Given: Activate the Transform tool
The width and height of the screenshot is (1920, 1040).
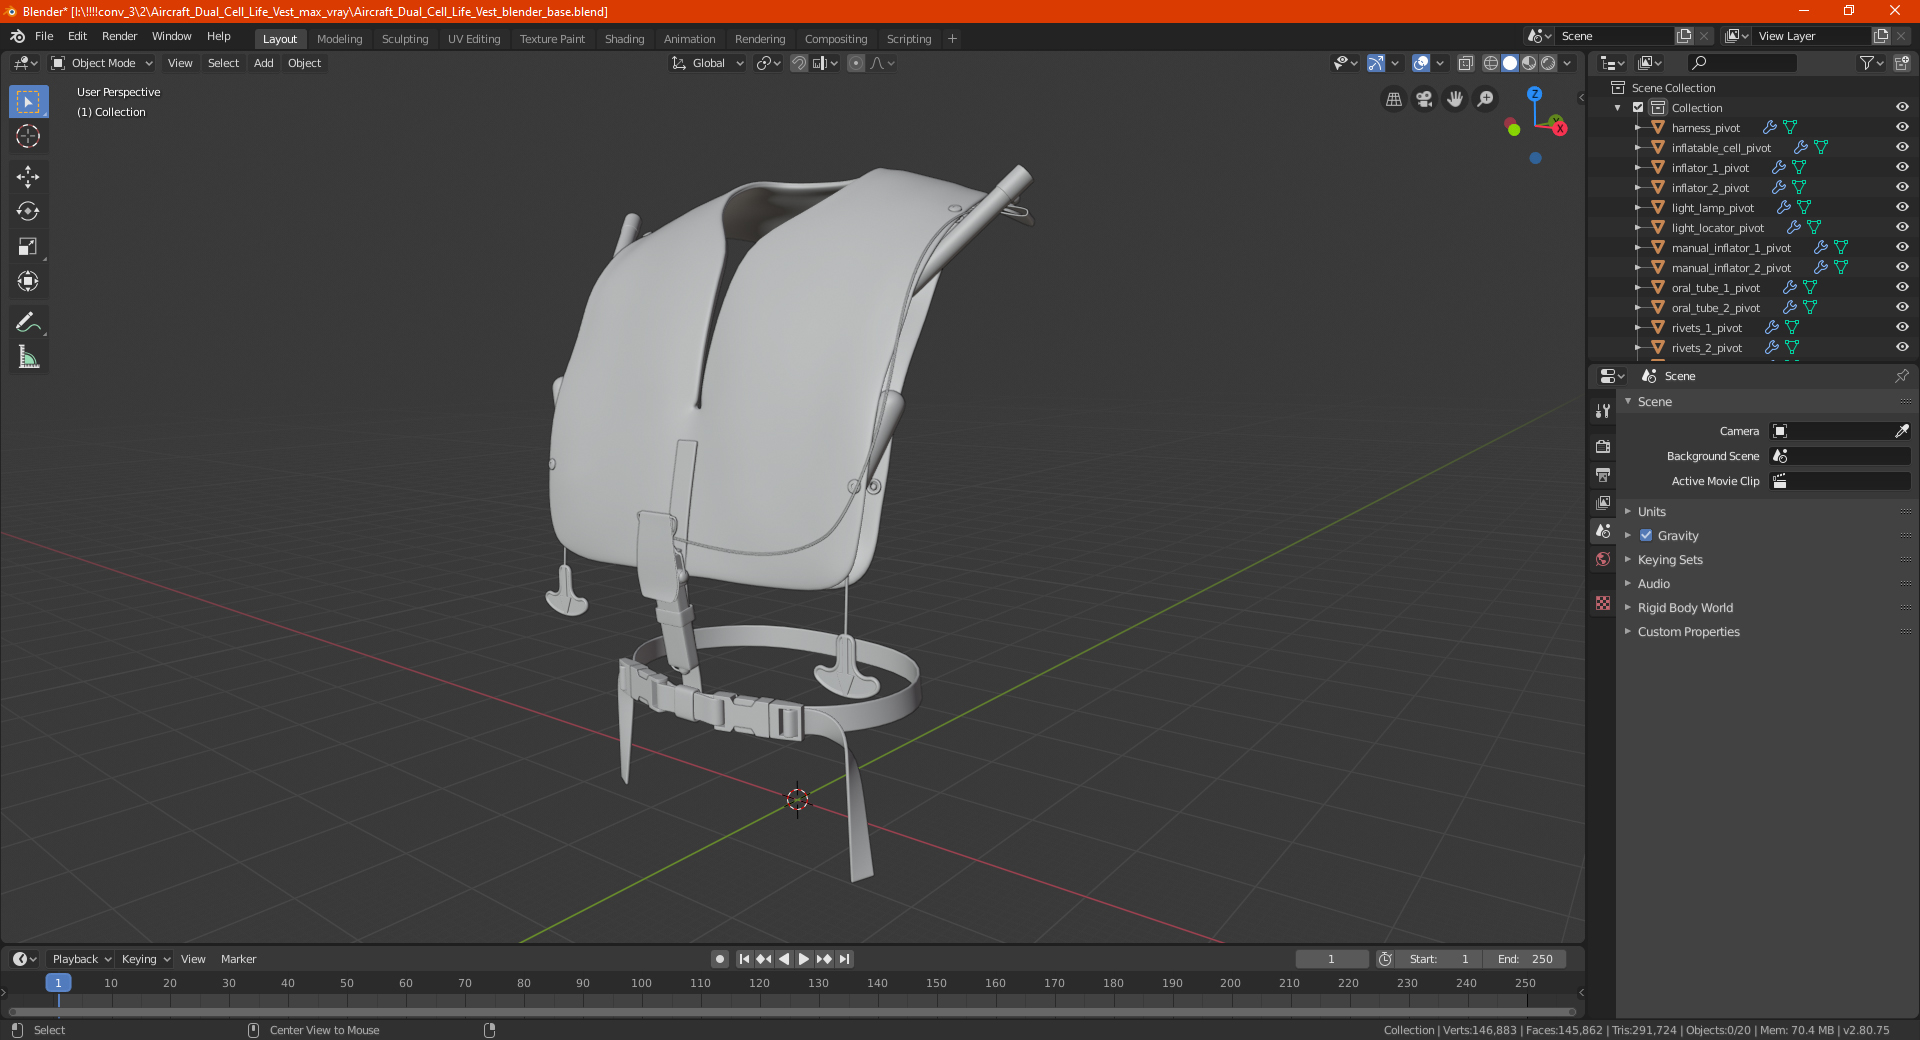Looking at the screenshot, I should tap(28, 282).
